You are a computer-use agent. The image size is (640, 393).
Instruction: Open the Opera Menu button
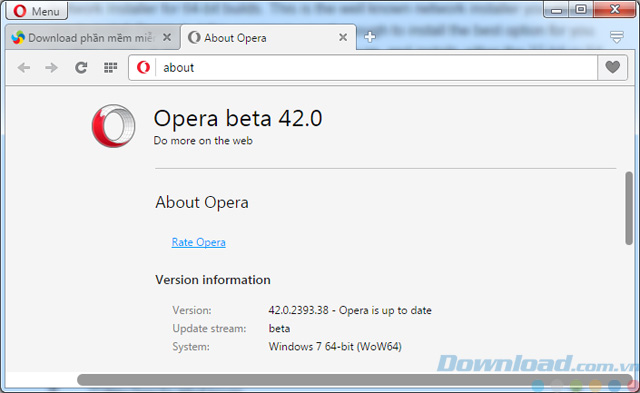pos(37,11)
